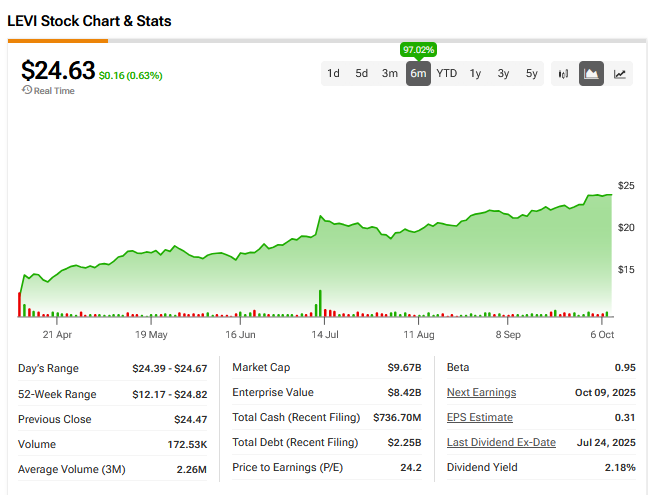Screen dimensions: 648x495
Task: Click the chart line's endpoint near 6 Oct
Action: coord(611,195)
